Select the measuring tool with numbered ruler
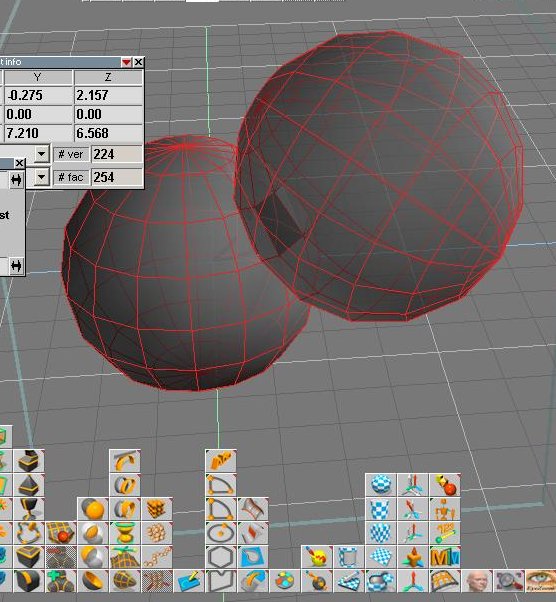This screenshot has height=602, width=556. coord(445,533)
